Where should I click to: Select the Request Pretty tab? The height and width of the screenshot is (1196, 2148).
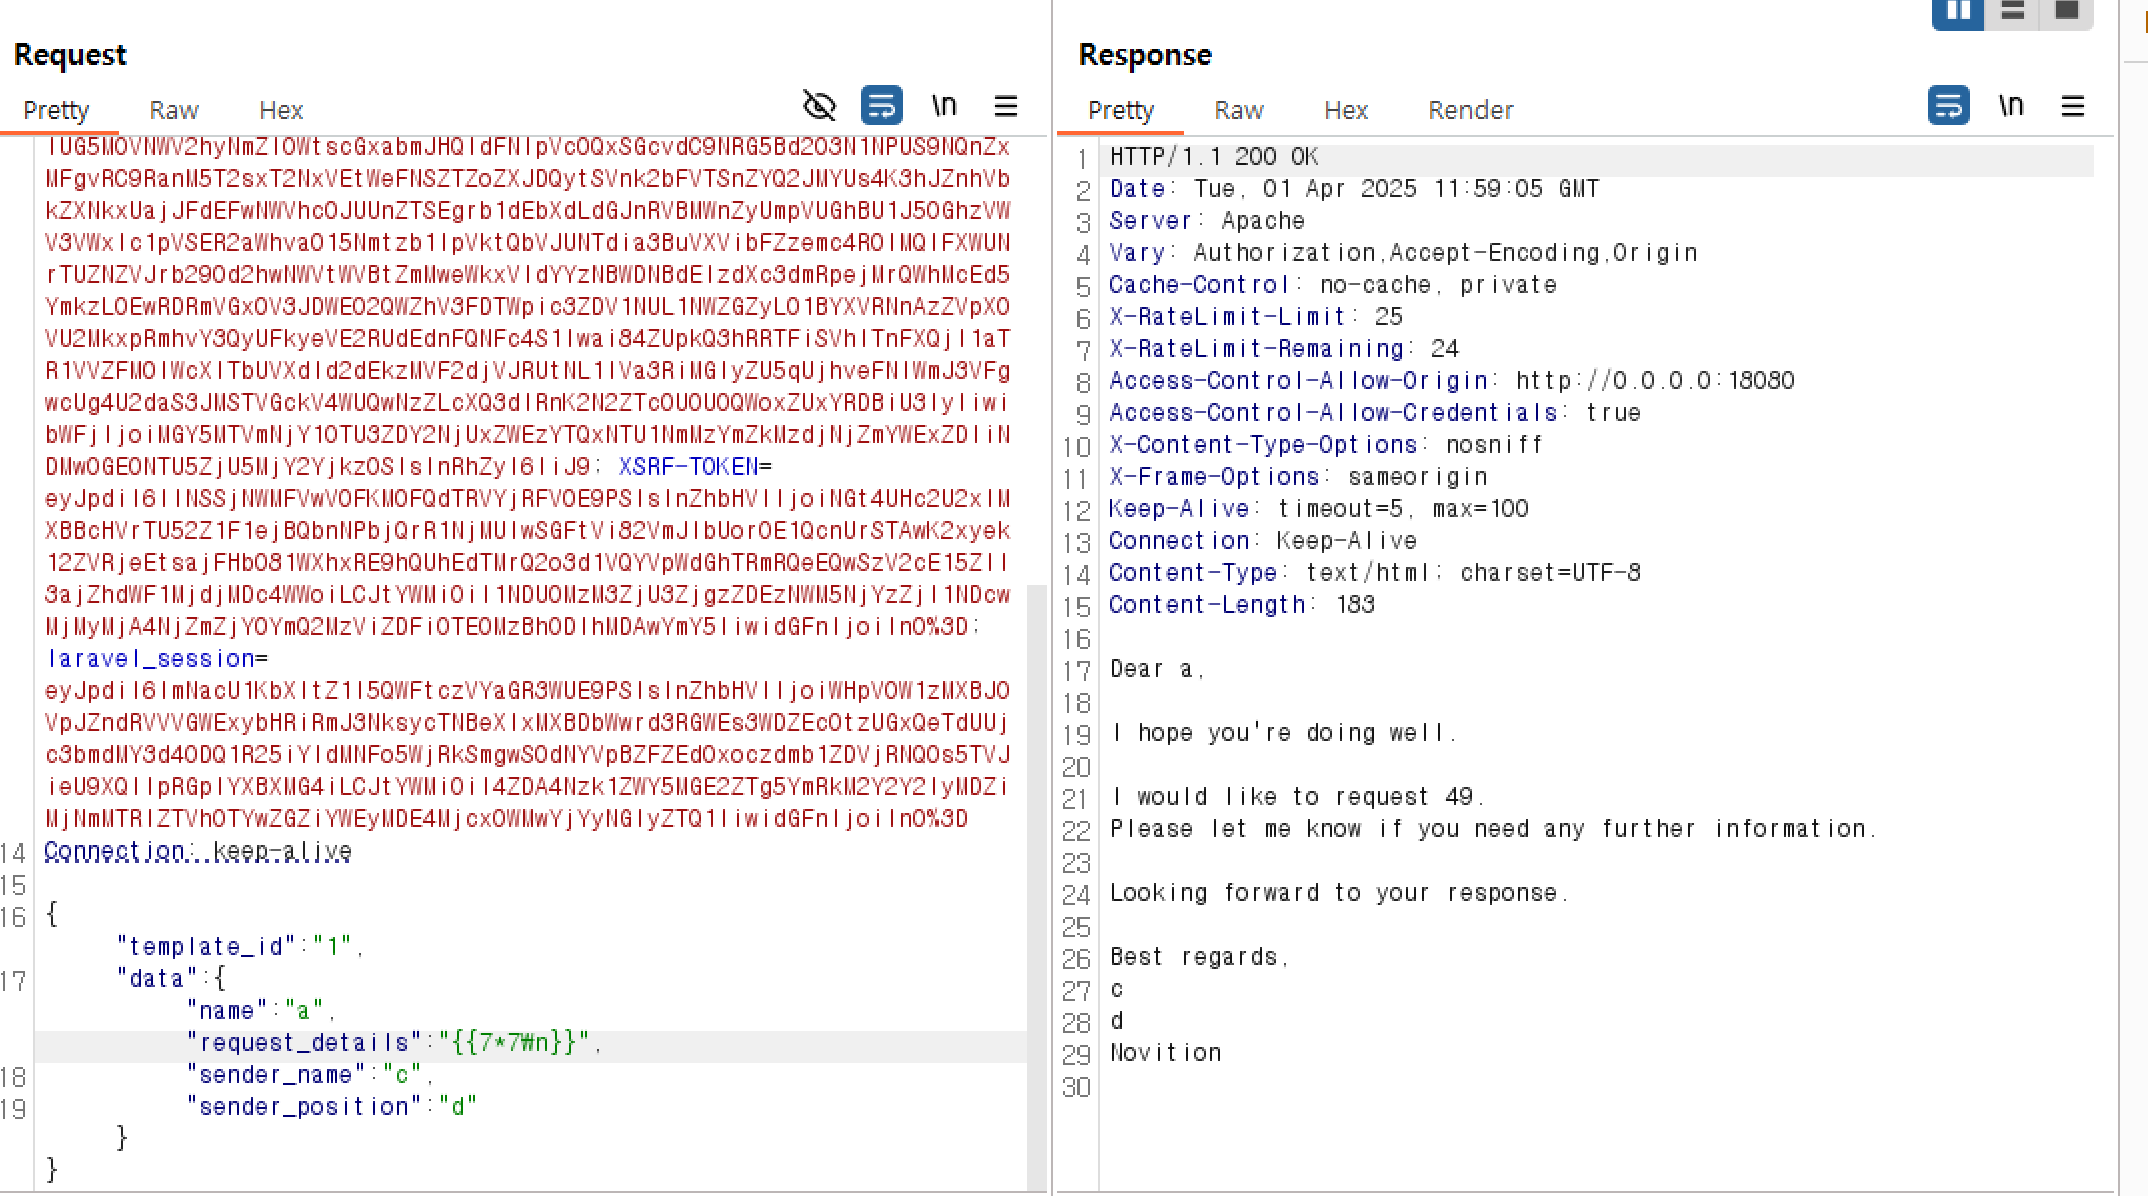[56, 110]
